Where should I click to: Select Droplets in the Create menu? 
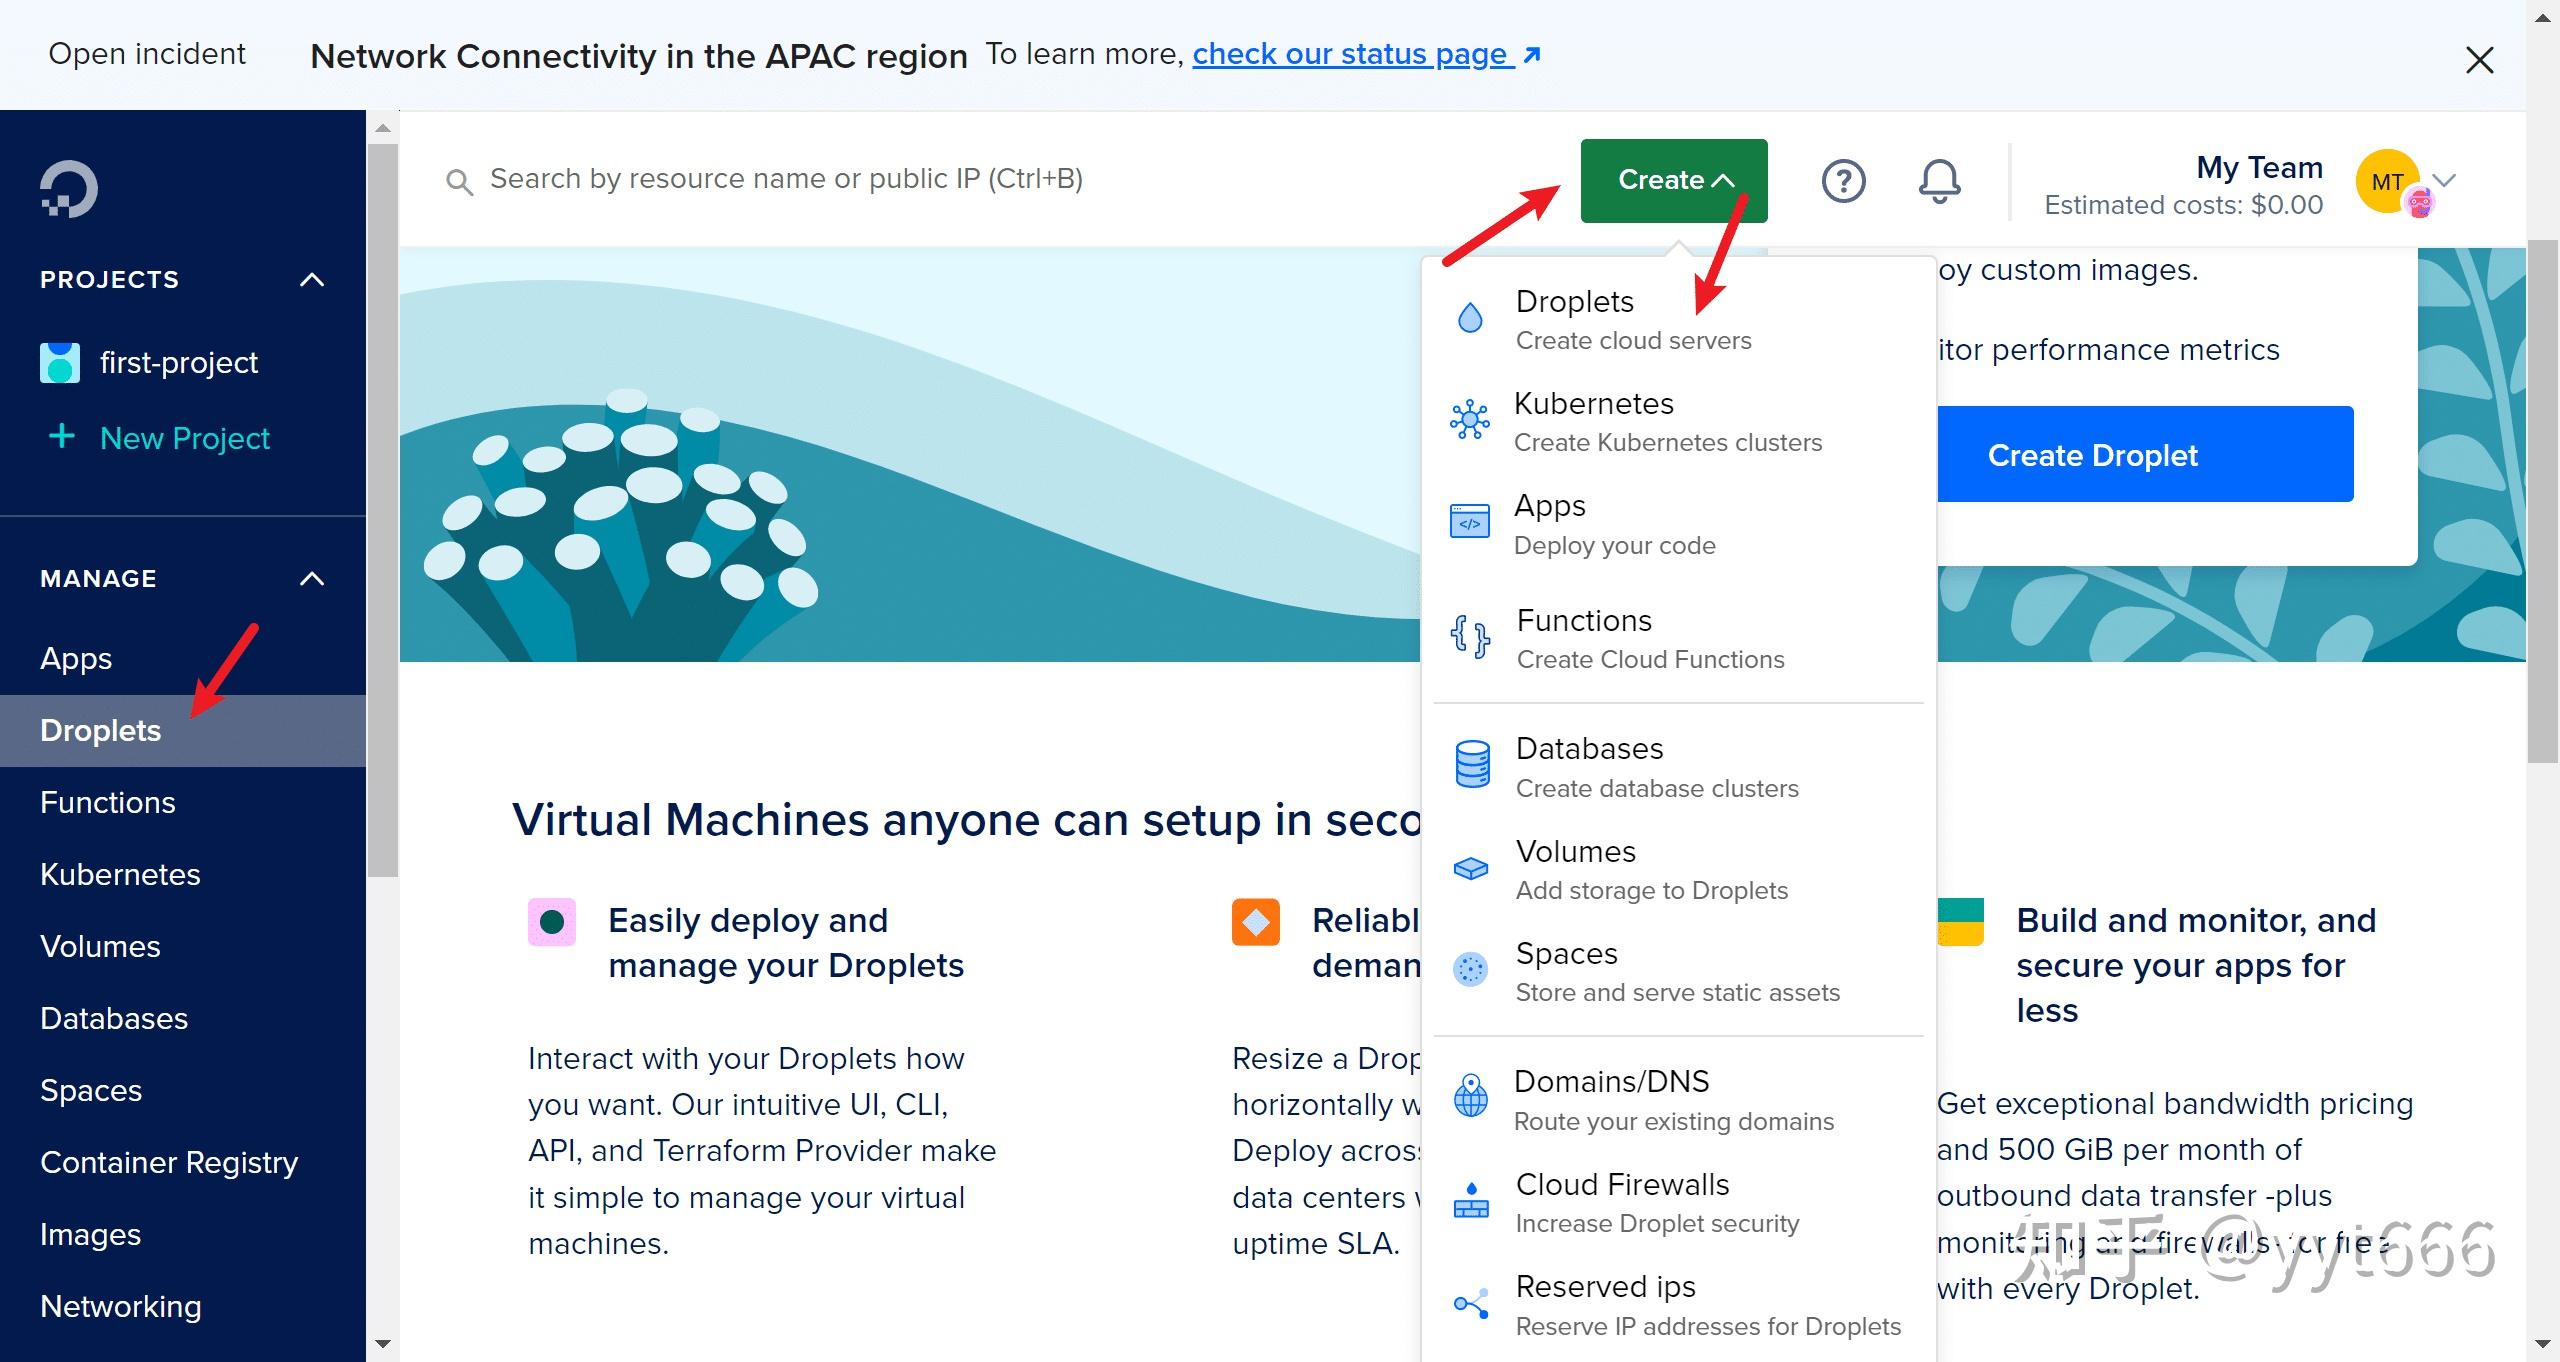(1575, 302)
